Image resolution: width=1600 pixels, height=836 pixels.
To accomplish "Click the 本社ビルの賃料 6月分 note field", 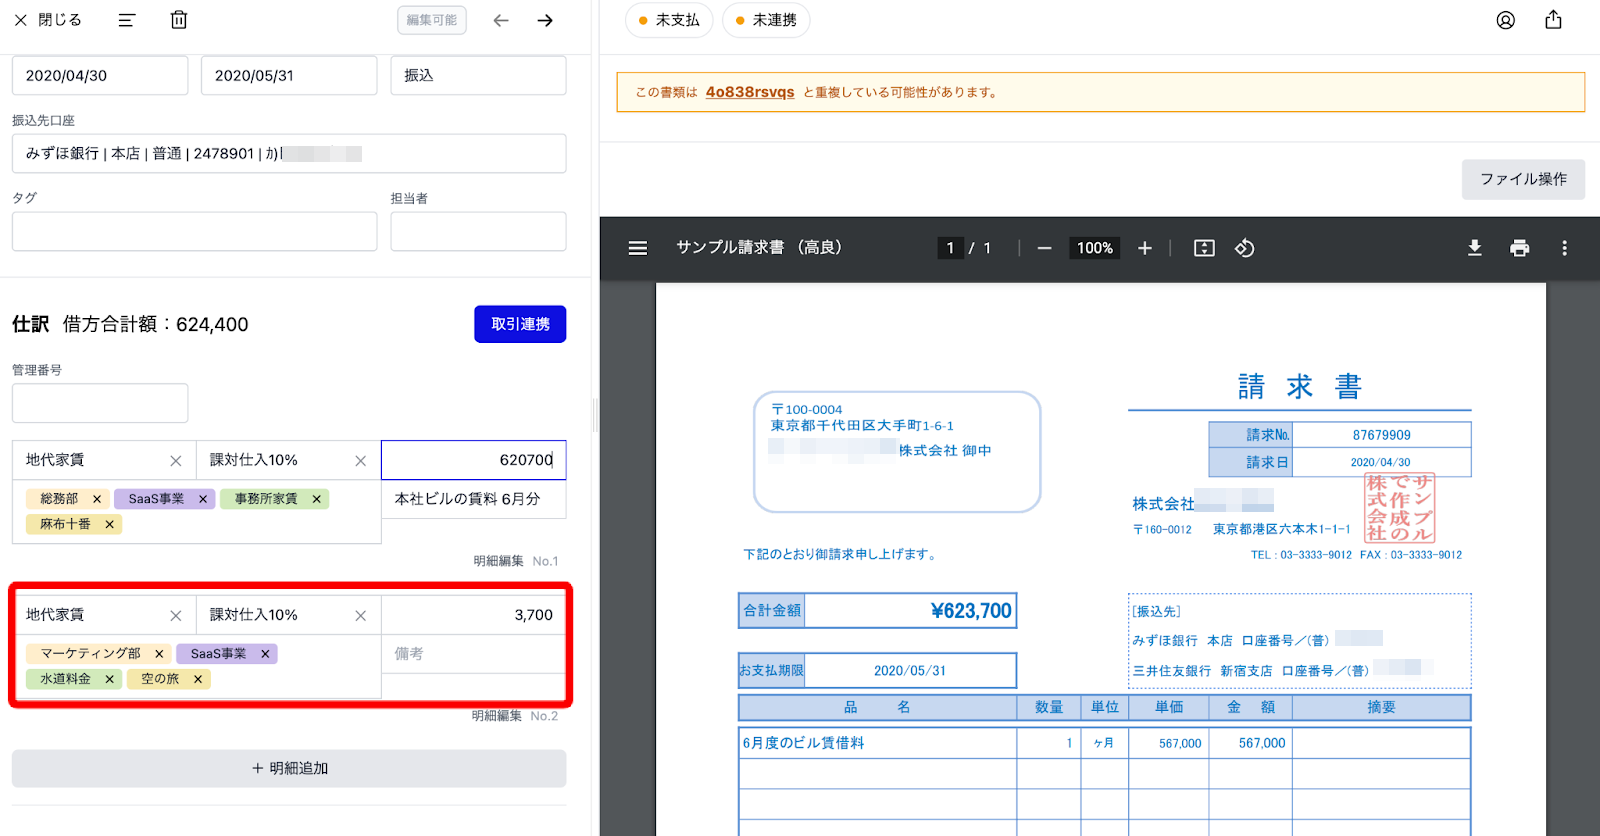I will point(474,499).
